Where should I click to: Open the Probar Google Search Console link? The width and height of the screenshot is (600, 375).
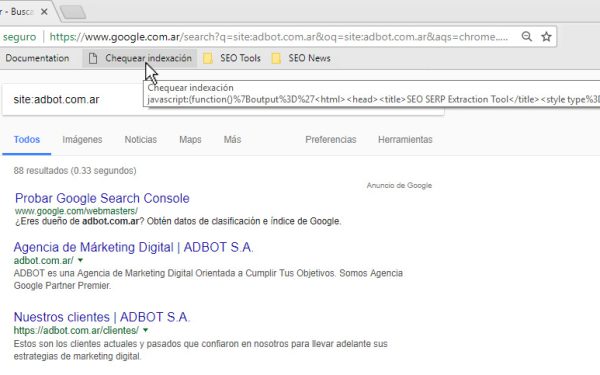pos(102,198)
